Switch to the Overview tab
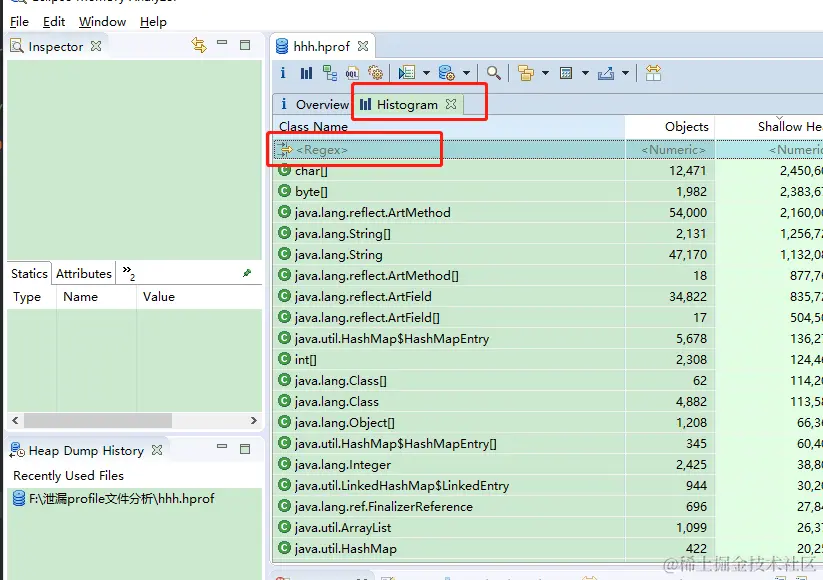 pos(314,104)
